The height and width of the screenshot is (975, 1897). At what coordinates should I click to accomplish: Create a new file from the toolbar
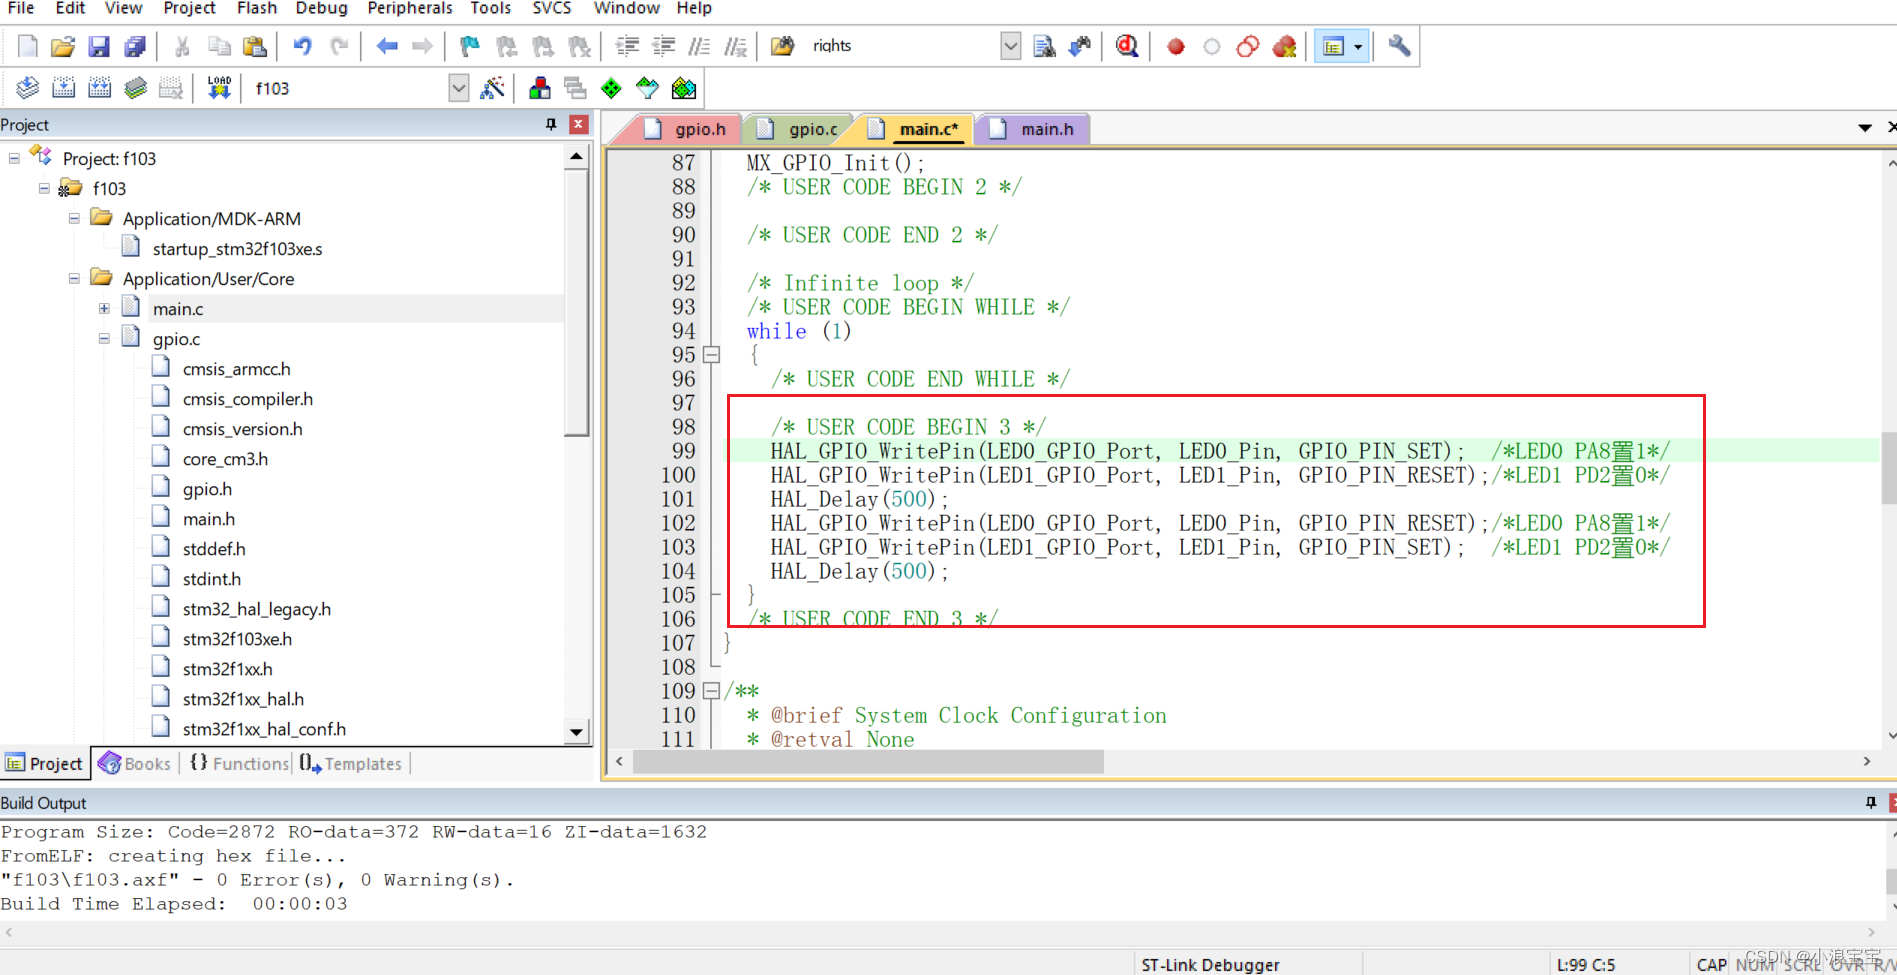pyautogui.click(x=28, y=46)
